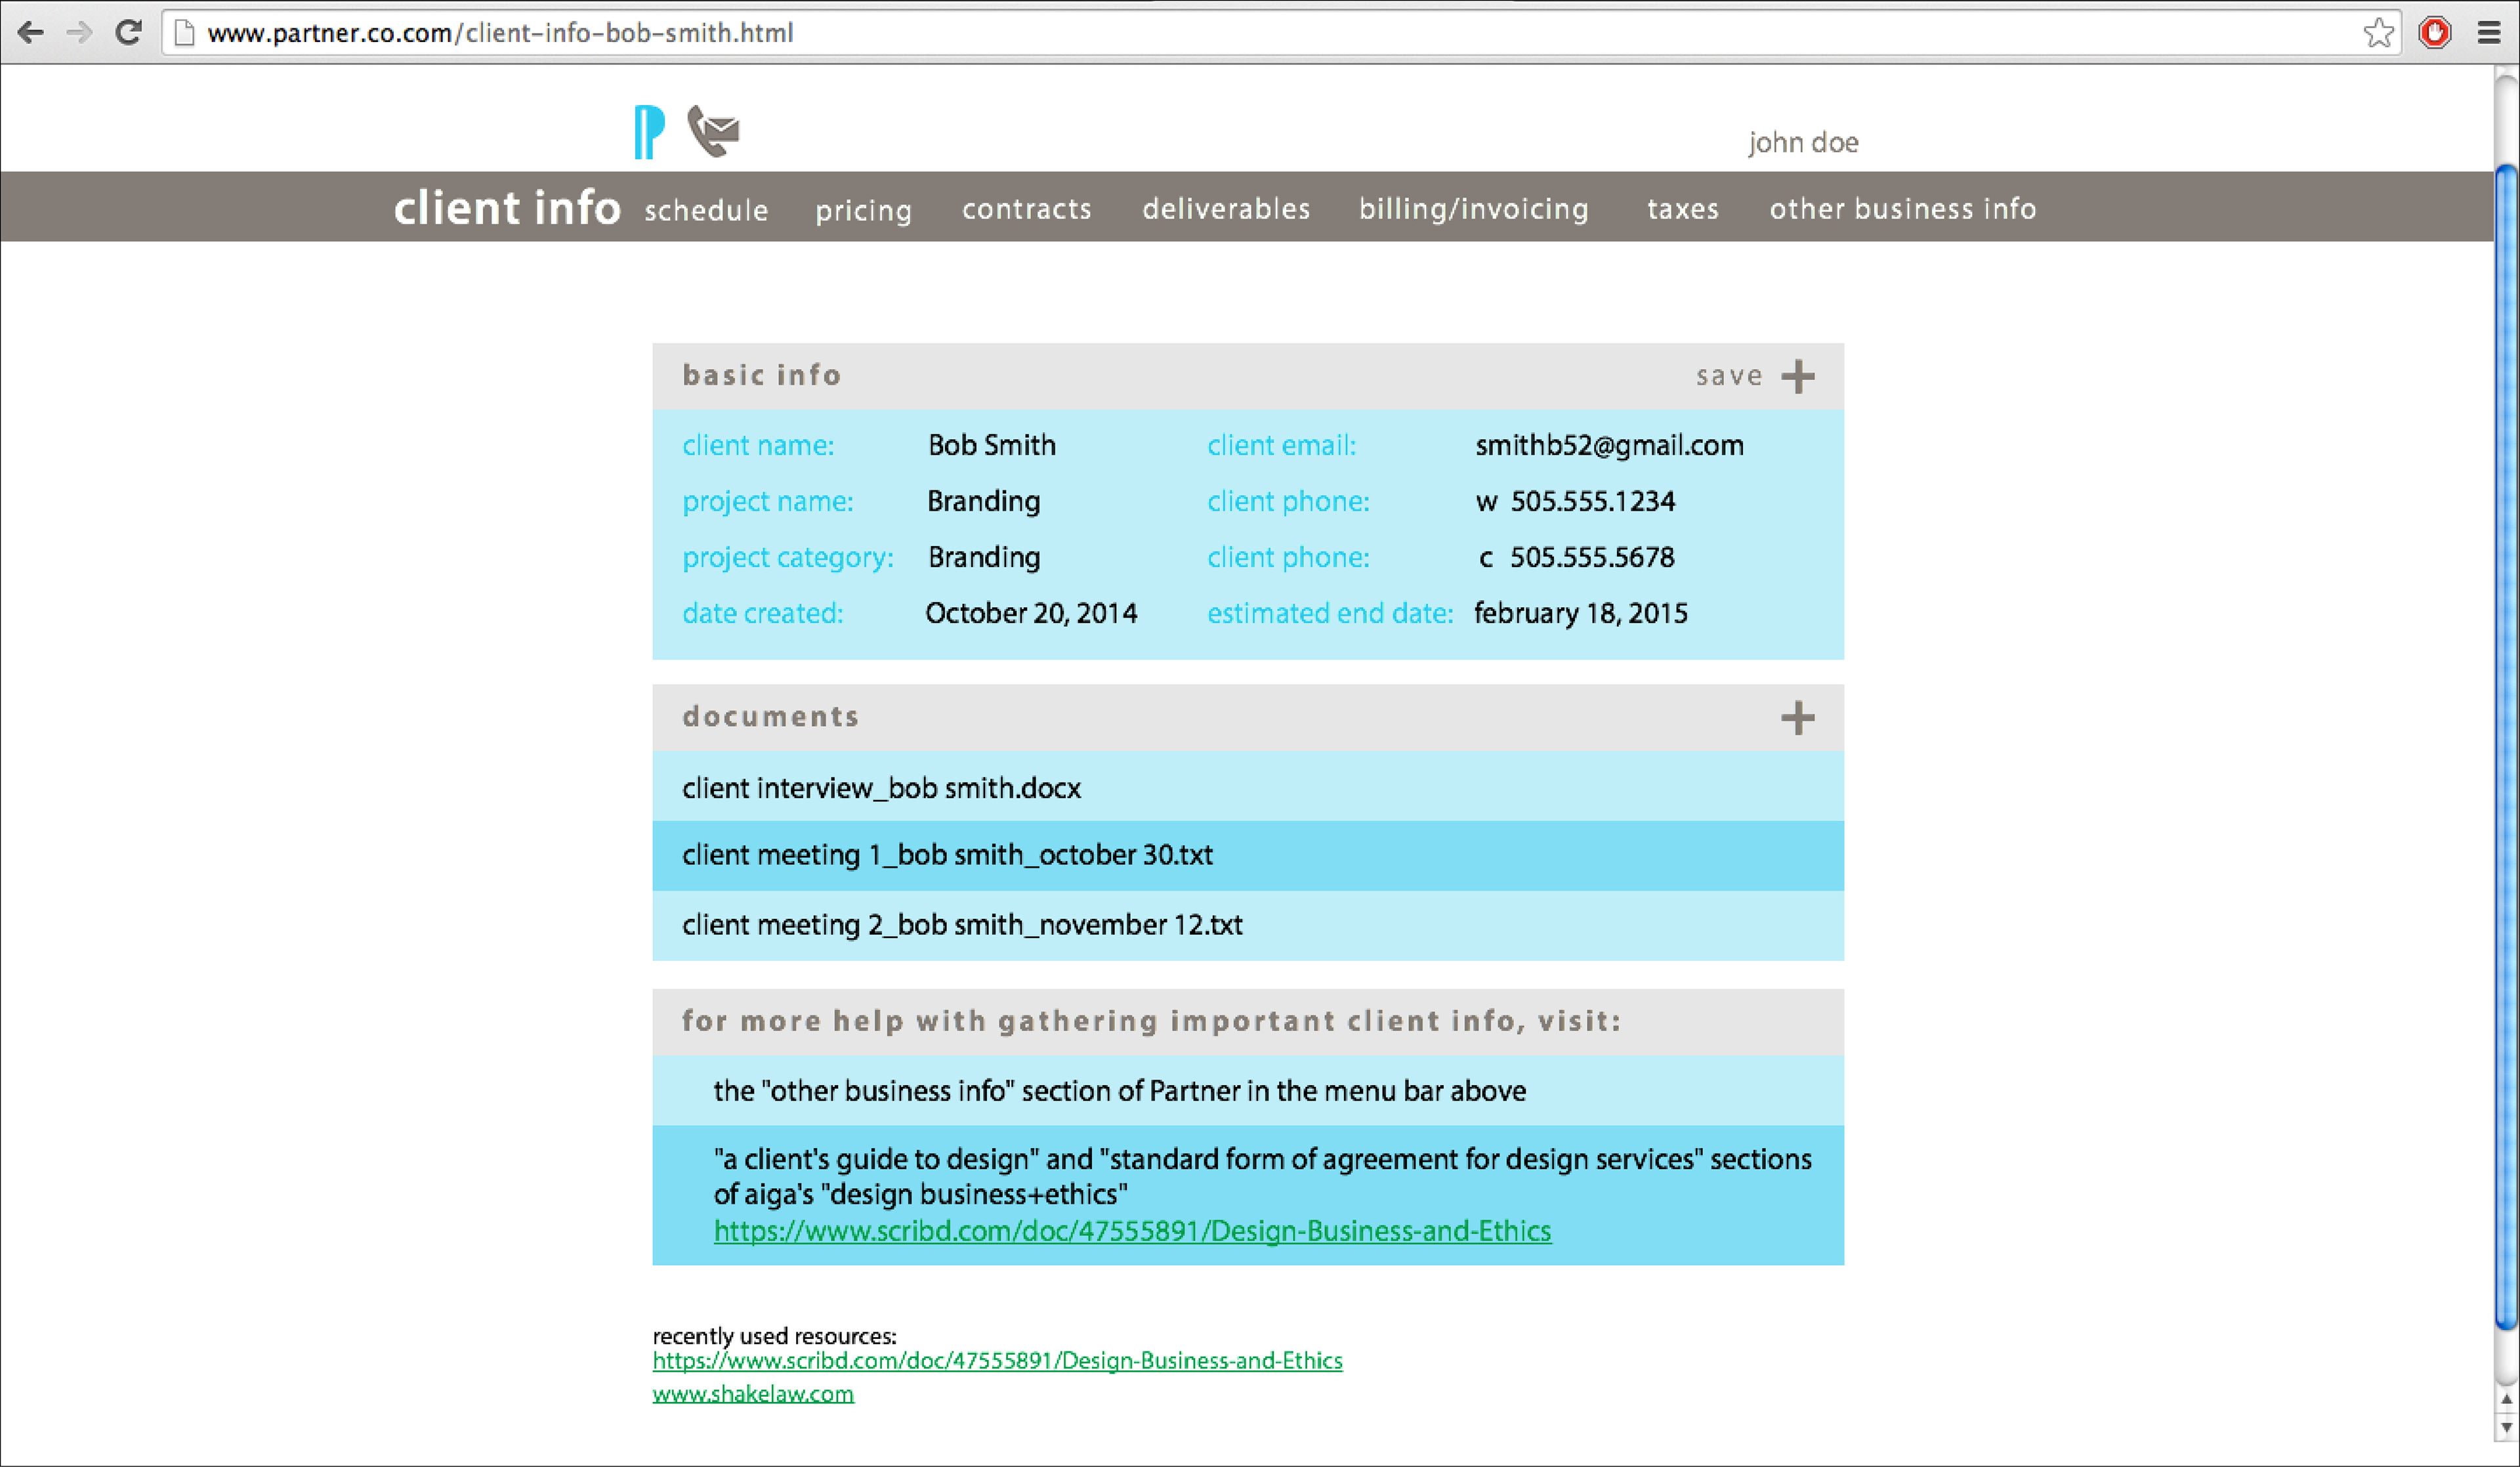The height and width of the screenshot is (1467, 2520).
Task: Click the "project name:" label
Action: 768,501
